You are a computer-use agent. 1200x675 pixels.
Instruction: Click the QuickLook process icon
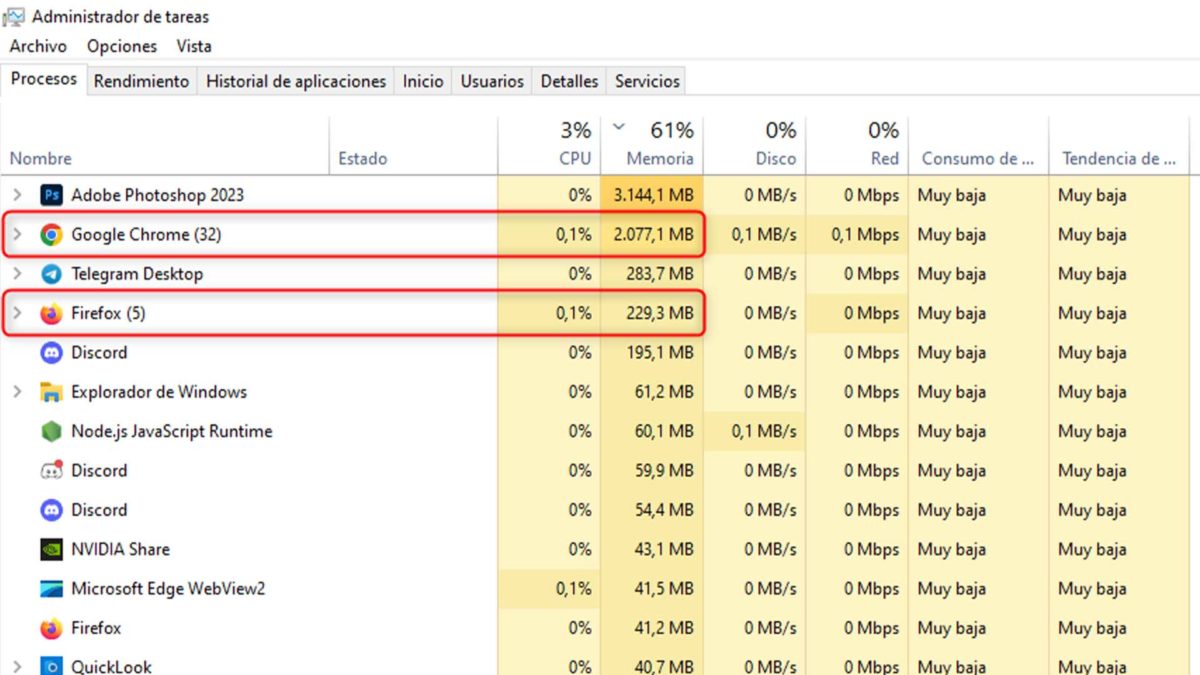point(51,666)
